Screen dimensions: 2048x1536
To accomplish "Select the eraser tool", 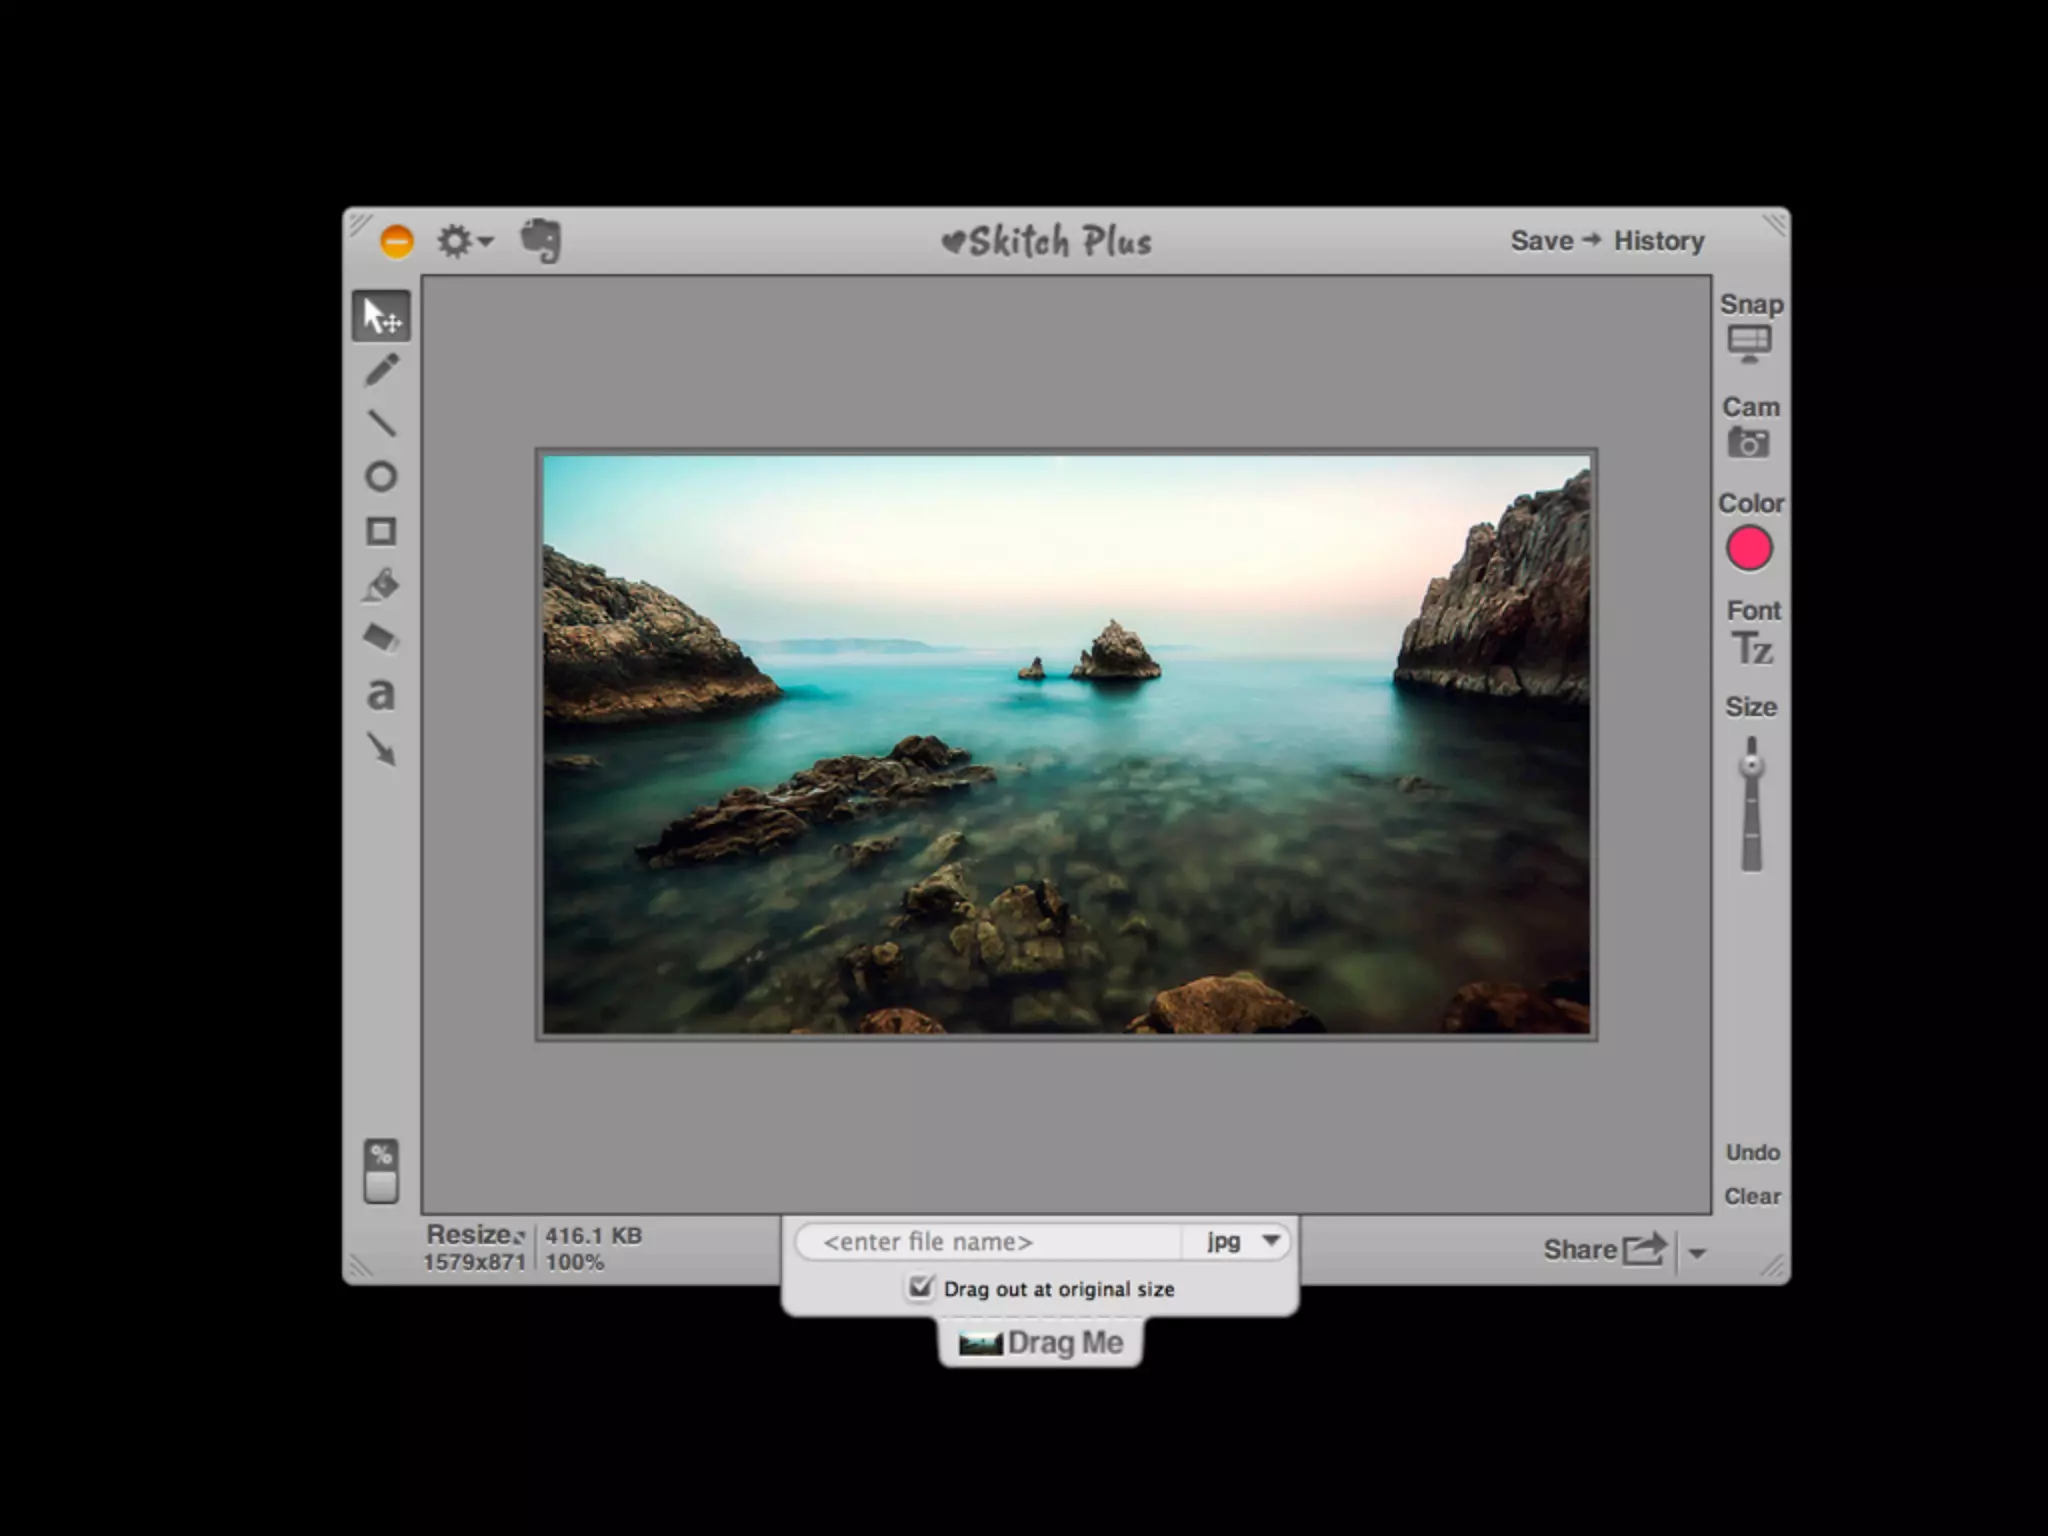I will (x=381, y=638).
